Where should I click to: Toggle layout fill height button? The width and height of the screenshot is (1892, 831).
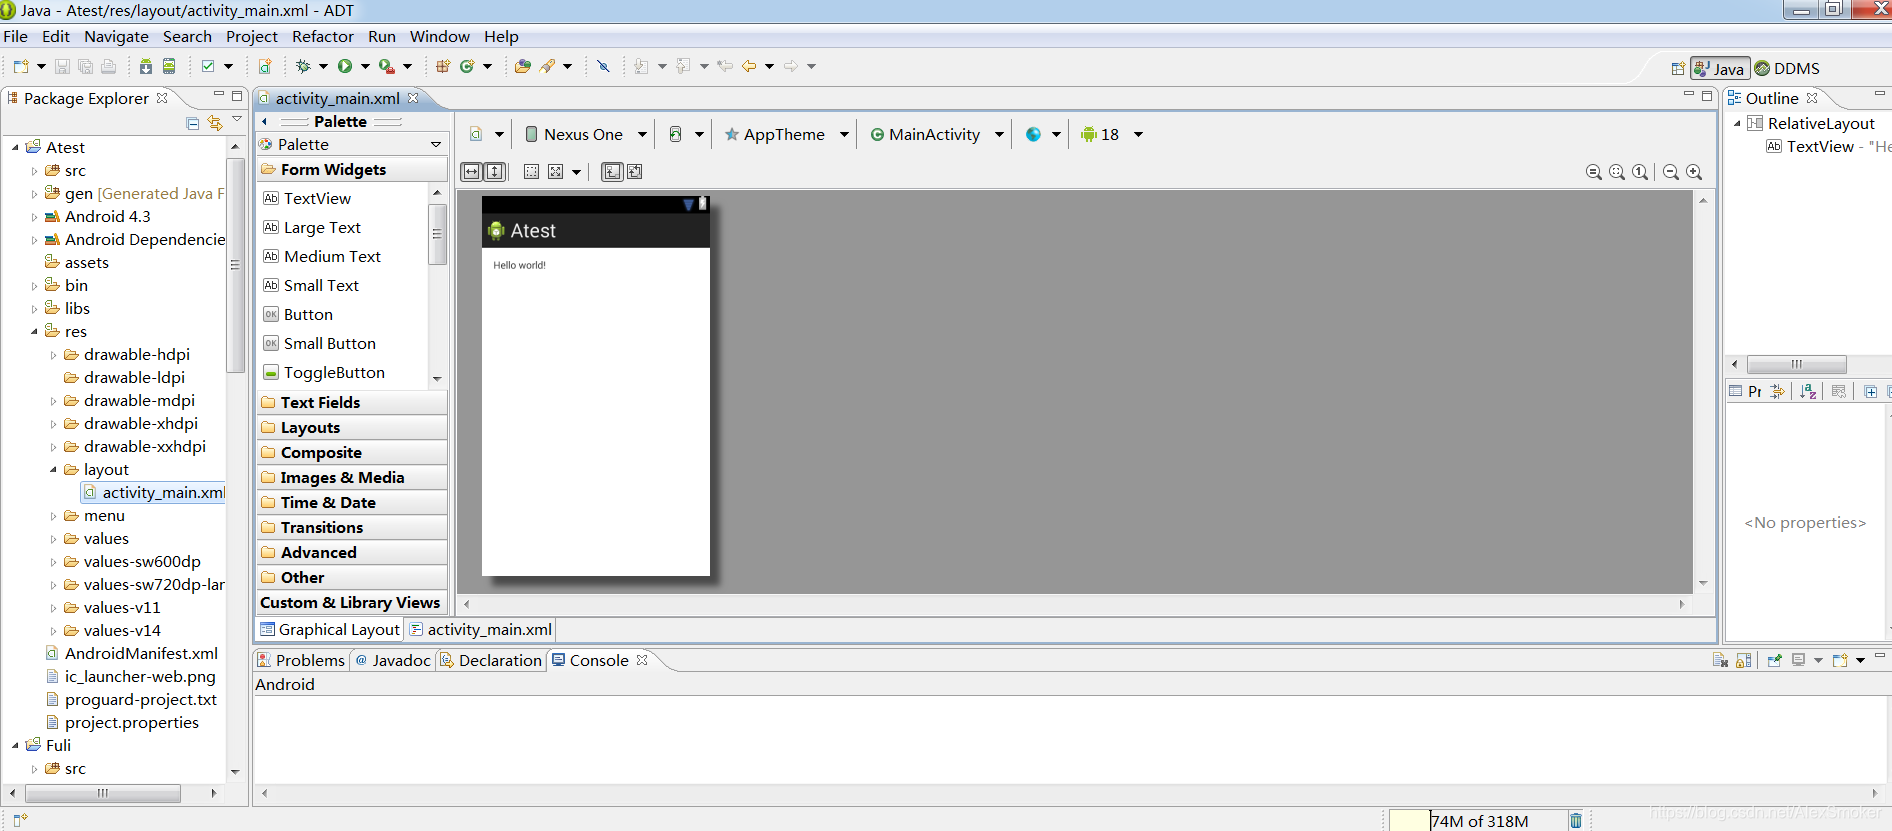(x=495, y=172)
